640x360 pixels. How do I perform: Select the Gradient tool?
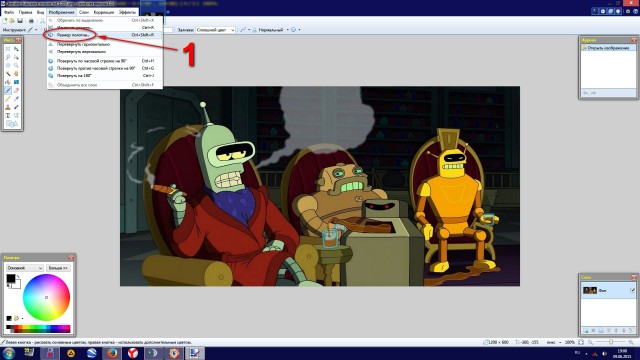pyautogui.click(x=16, y=82)
